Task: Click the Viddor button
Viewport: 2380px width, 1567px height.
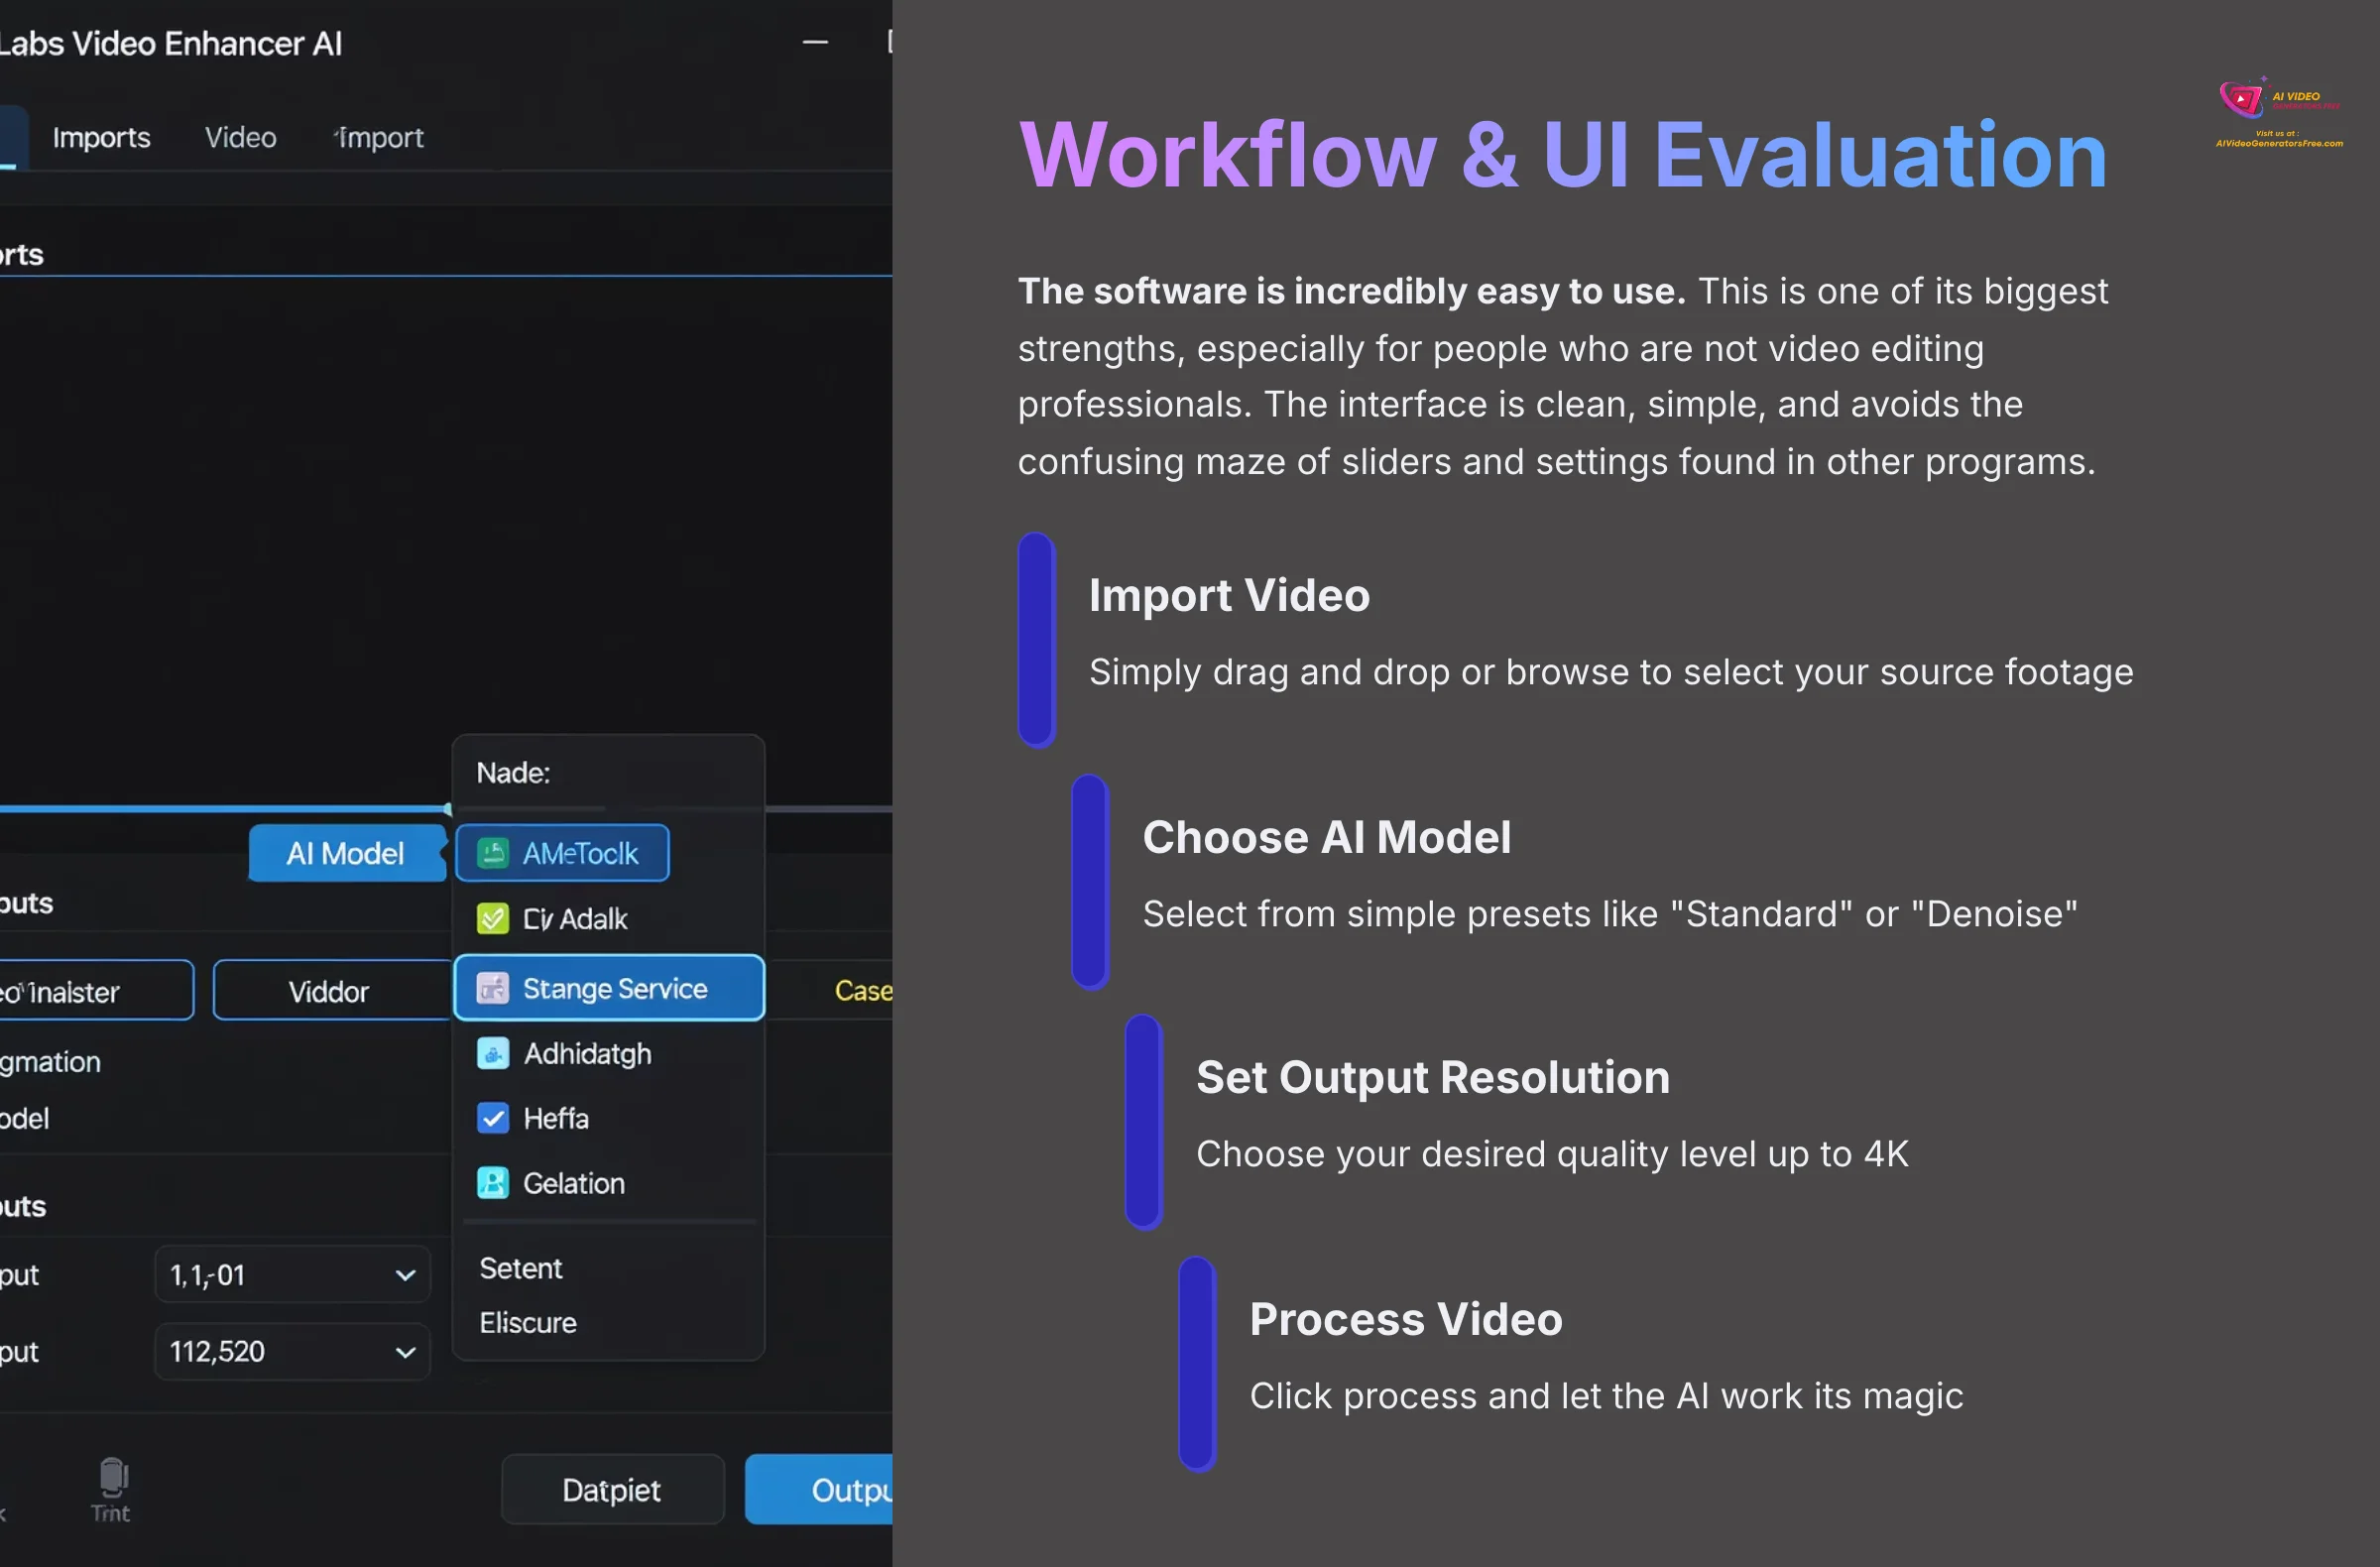Action: pos(332,991)
